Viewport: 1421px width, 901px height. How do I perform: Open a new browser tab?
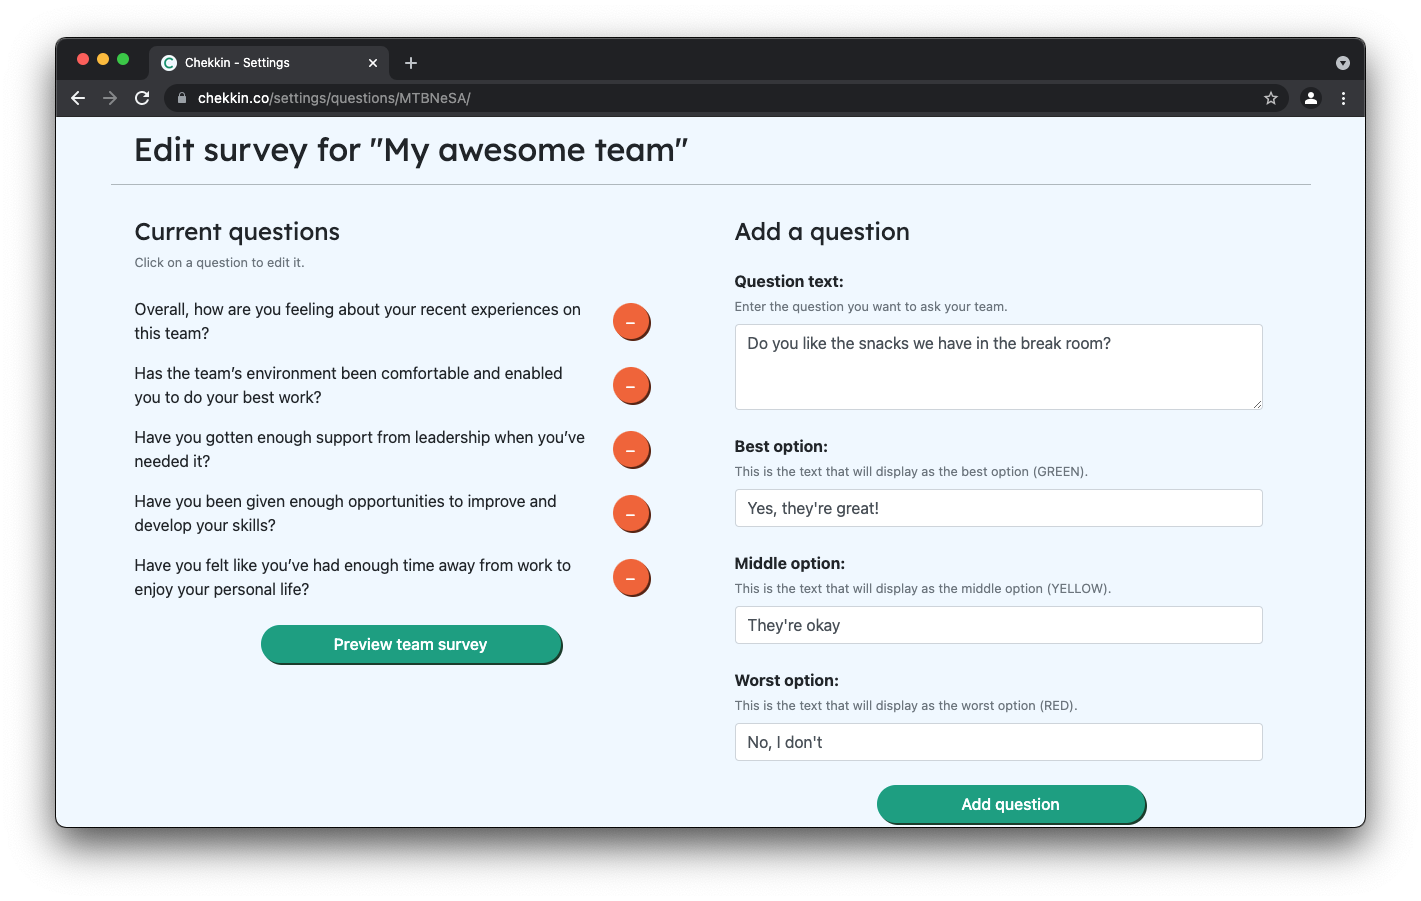411,63
